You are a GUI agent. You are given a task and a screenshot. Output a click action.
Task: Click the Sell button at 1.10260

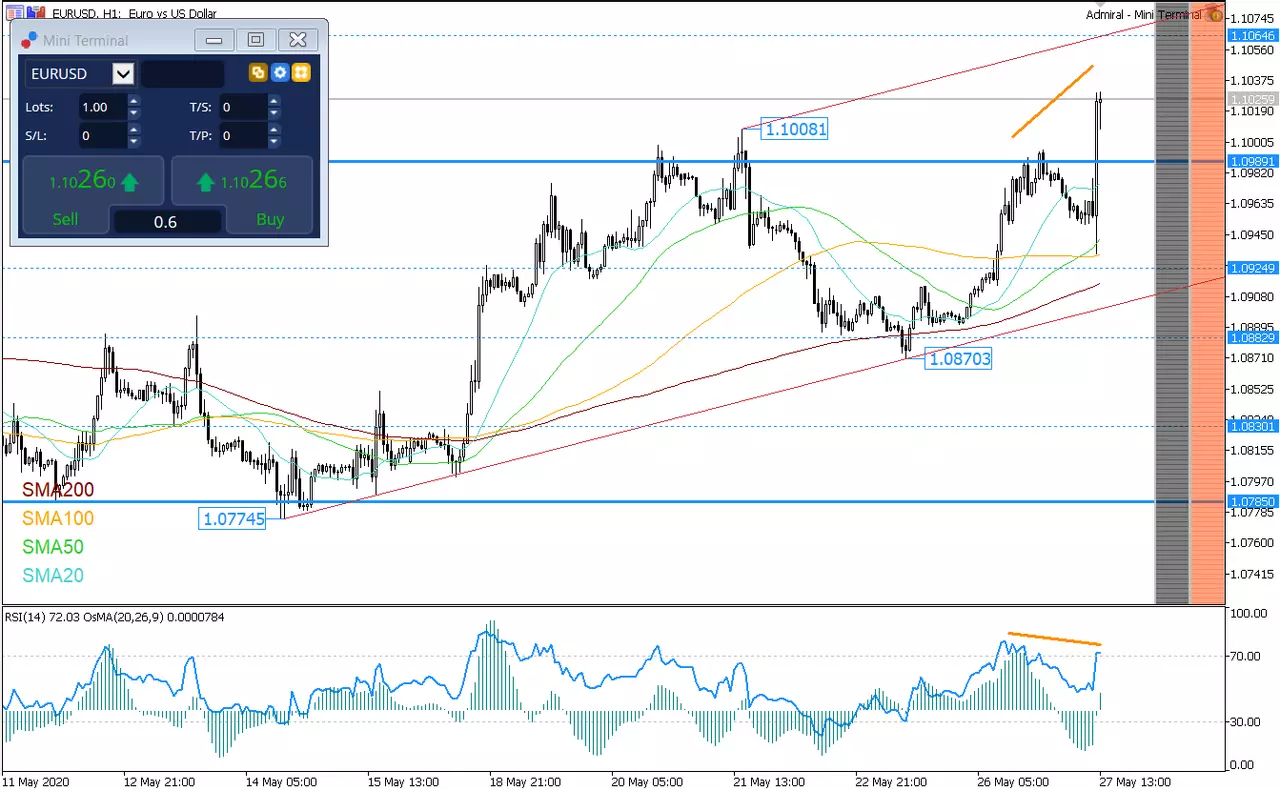tap(93, 194)
